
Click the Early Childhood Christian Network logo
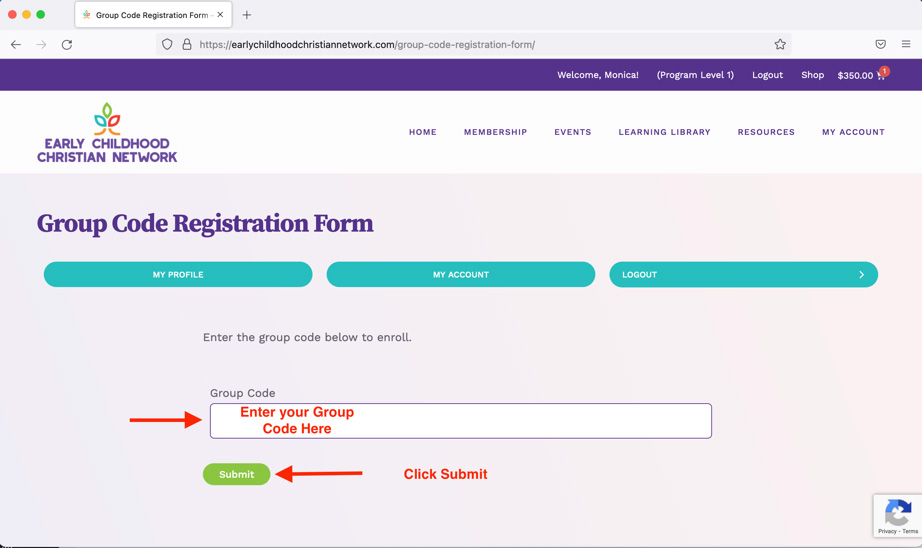coord(107,132)
